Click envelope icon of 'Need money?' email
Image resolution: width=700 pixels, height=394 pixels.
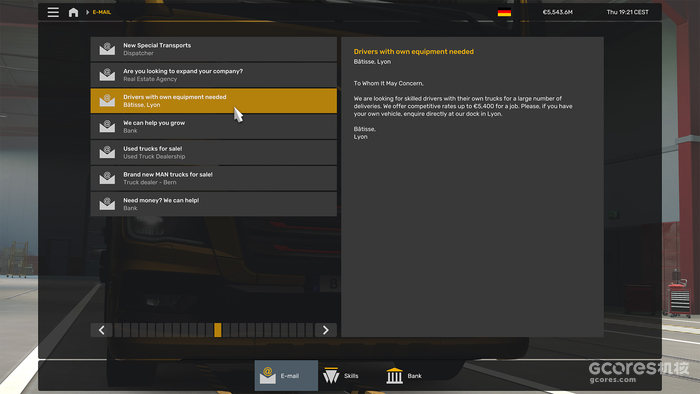[107, 204]
